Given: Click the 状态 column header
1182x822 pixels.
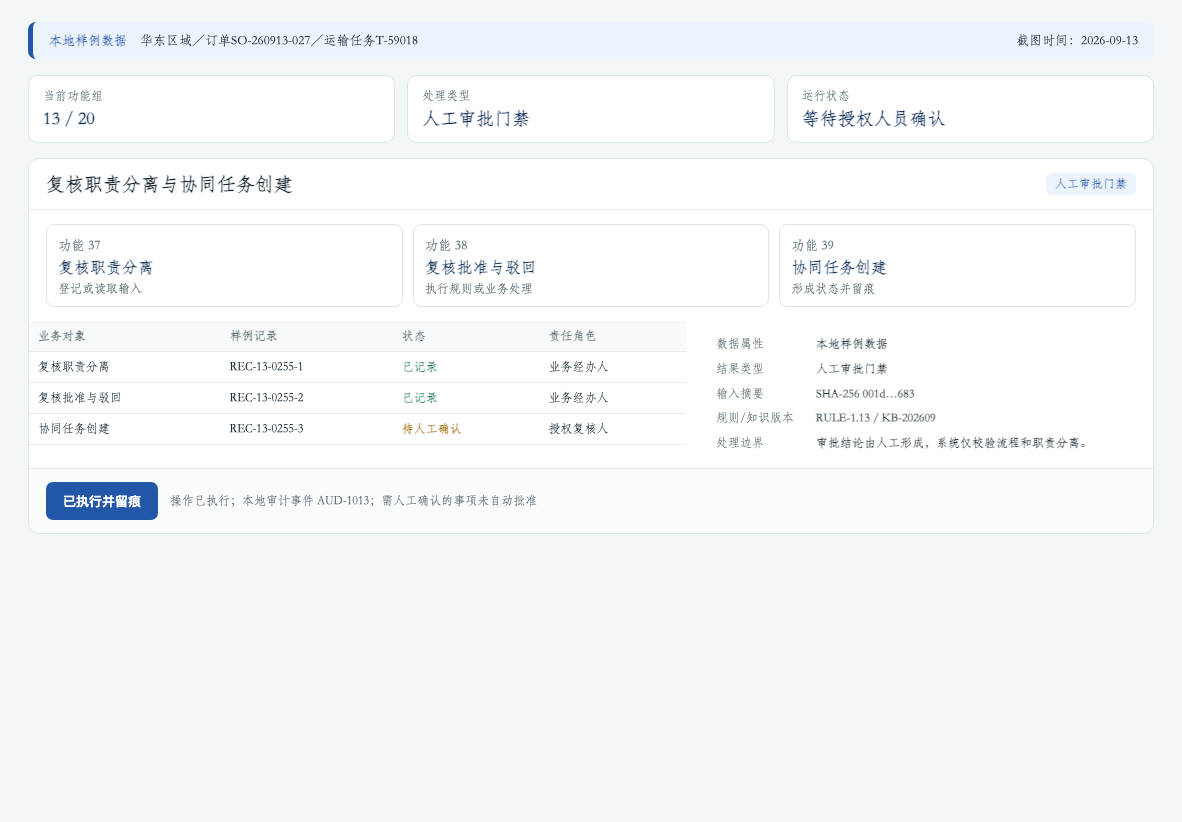Looking at the screenshot, I should [x=414, y=336].
